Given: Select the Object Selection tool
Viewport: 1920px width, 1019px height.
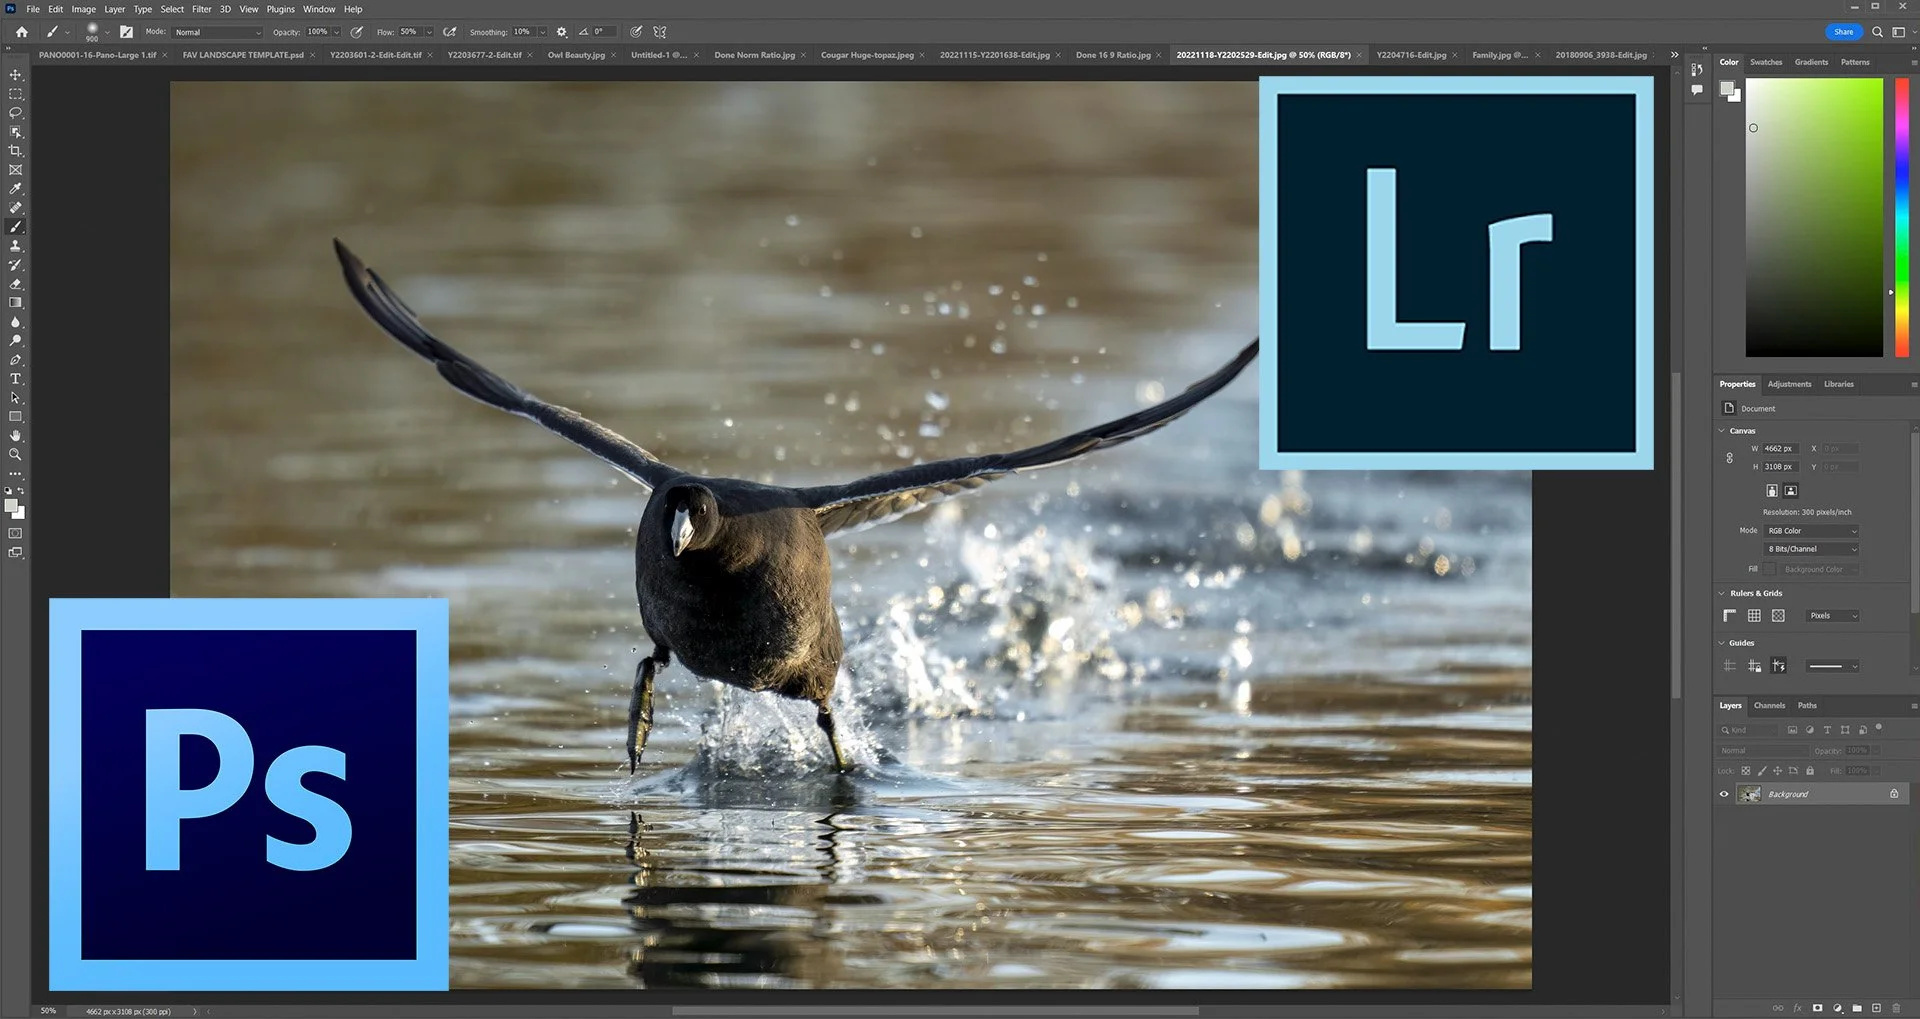Looking at the screenshot, I should [15, 132].
